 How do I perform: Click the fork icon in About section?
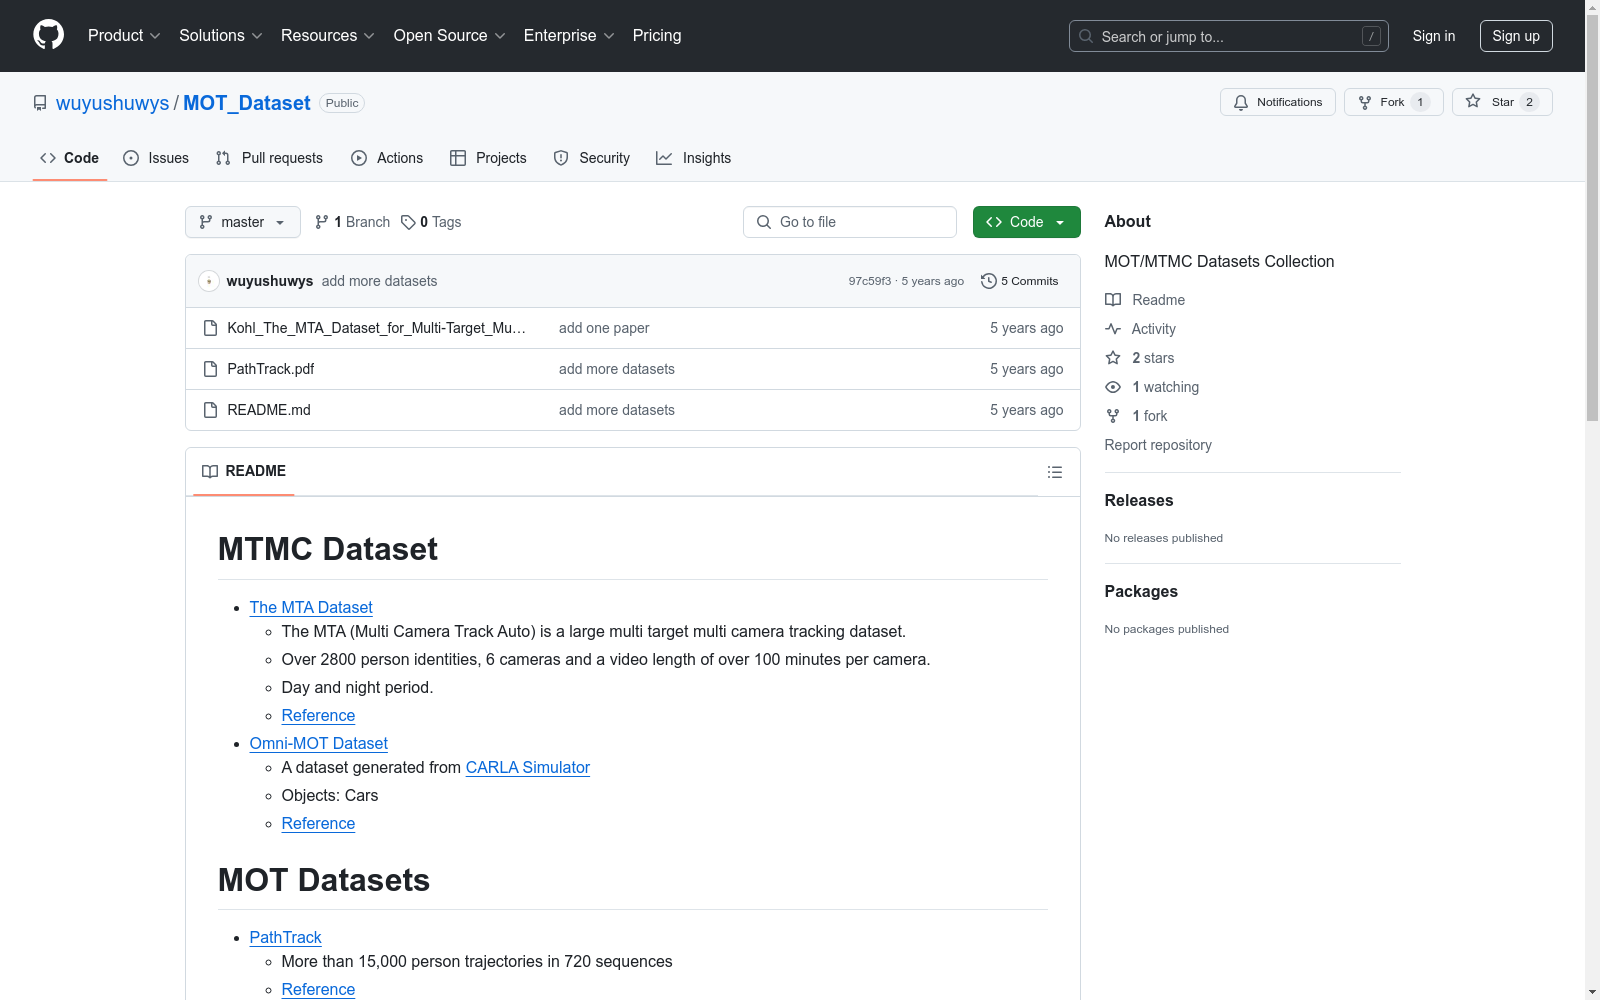coord(1113,416)
